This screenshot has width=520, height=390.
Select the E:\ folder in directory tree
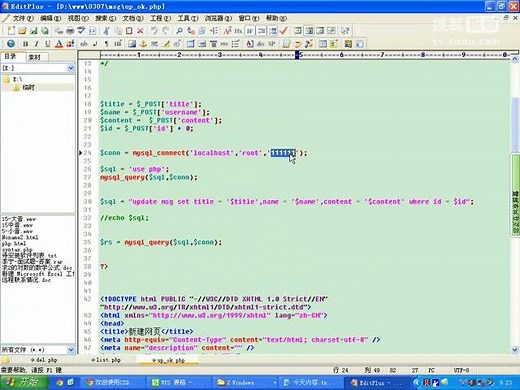point(17,79)
